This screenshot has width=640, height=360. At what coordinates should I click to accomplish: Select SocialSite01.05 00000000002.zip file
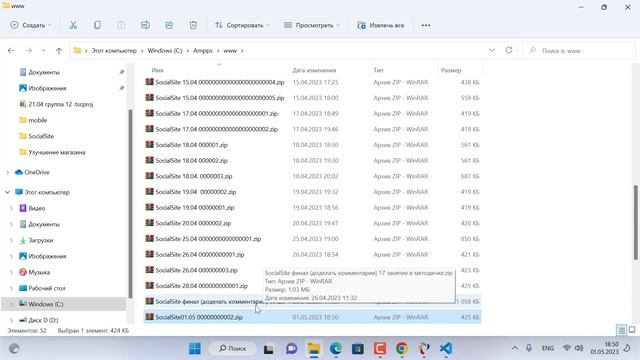point(312,317)
